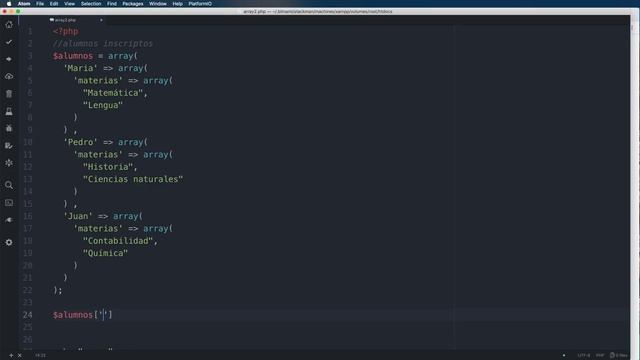
Task: Open the Window menu
Action: 158,4
